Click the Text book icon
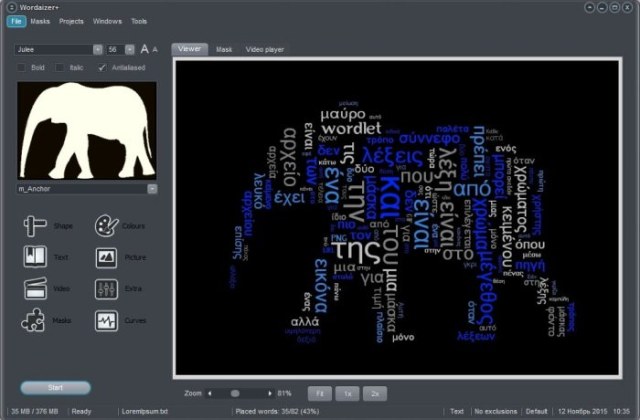Image resolution: width=640 pixels, height=420 pixels. [x=34, y=258]
